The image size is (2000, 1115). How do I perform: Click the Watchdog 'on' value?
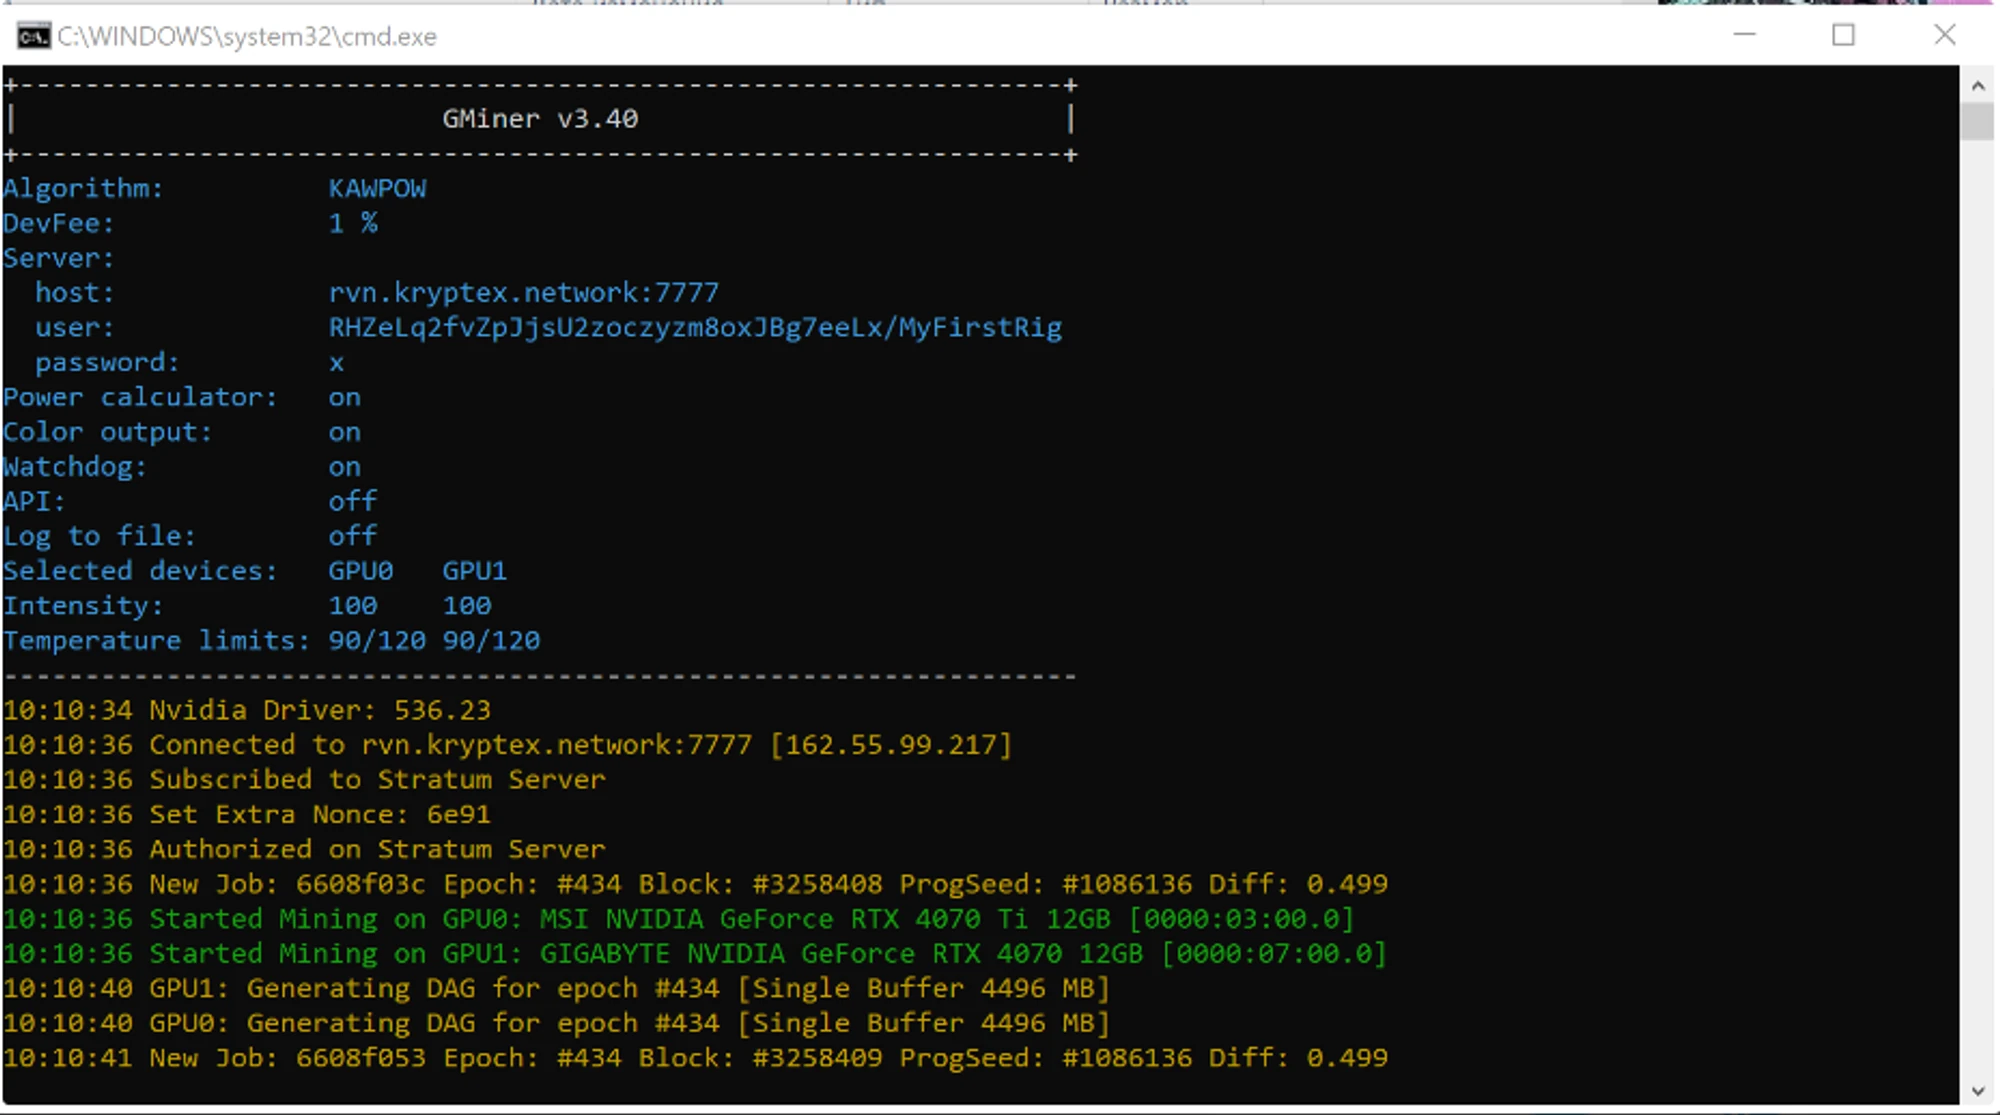tap(344, 467)
